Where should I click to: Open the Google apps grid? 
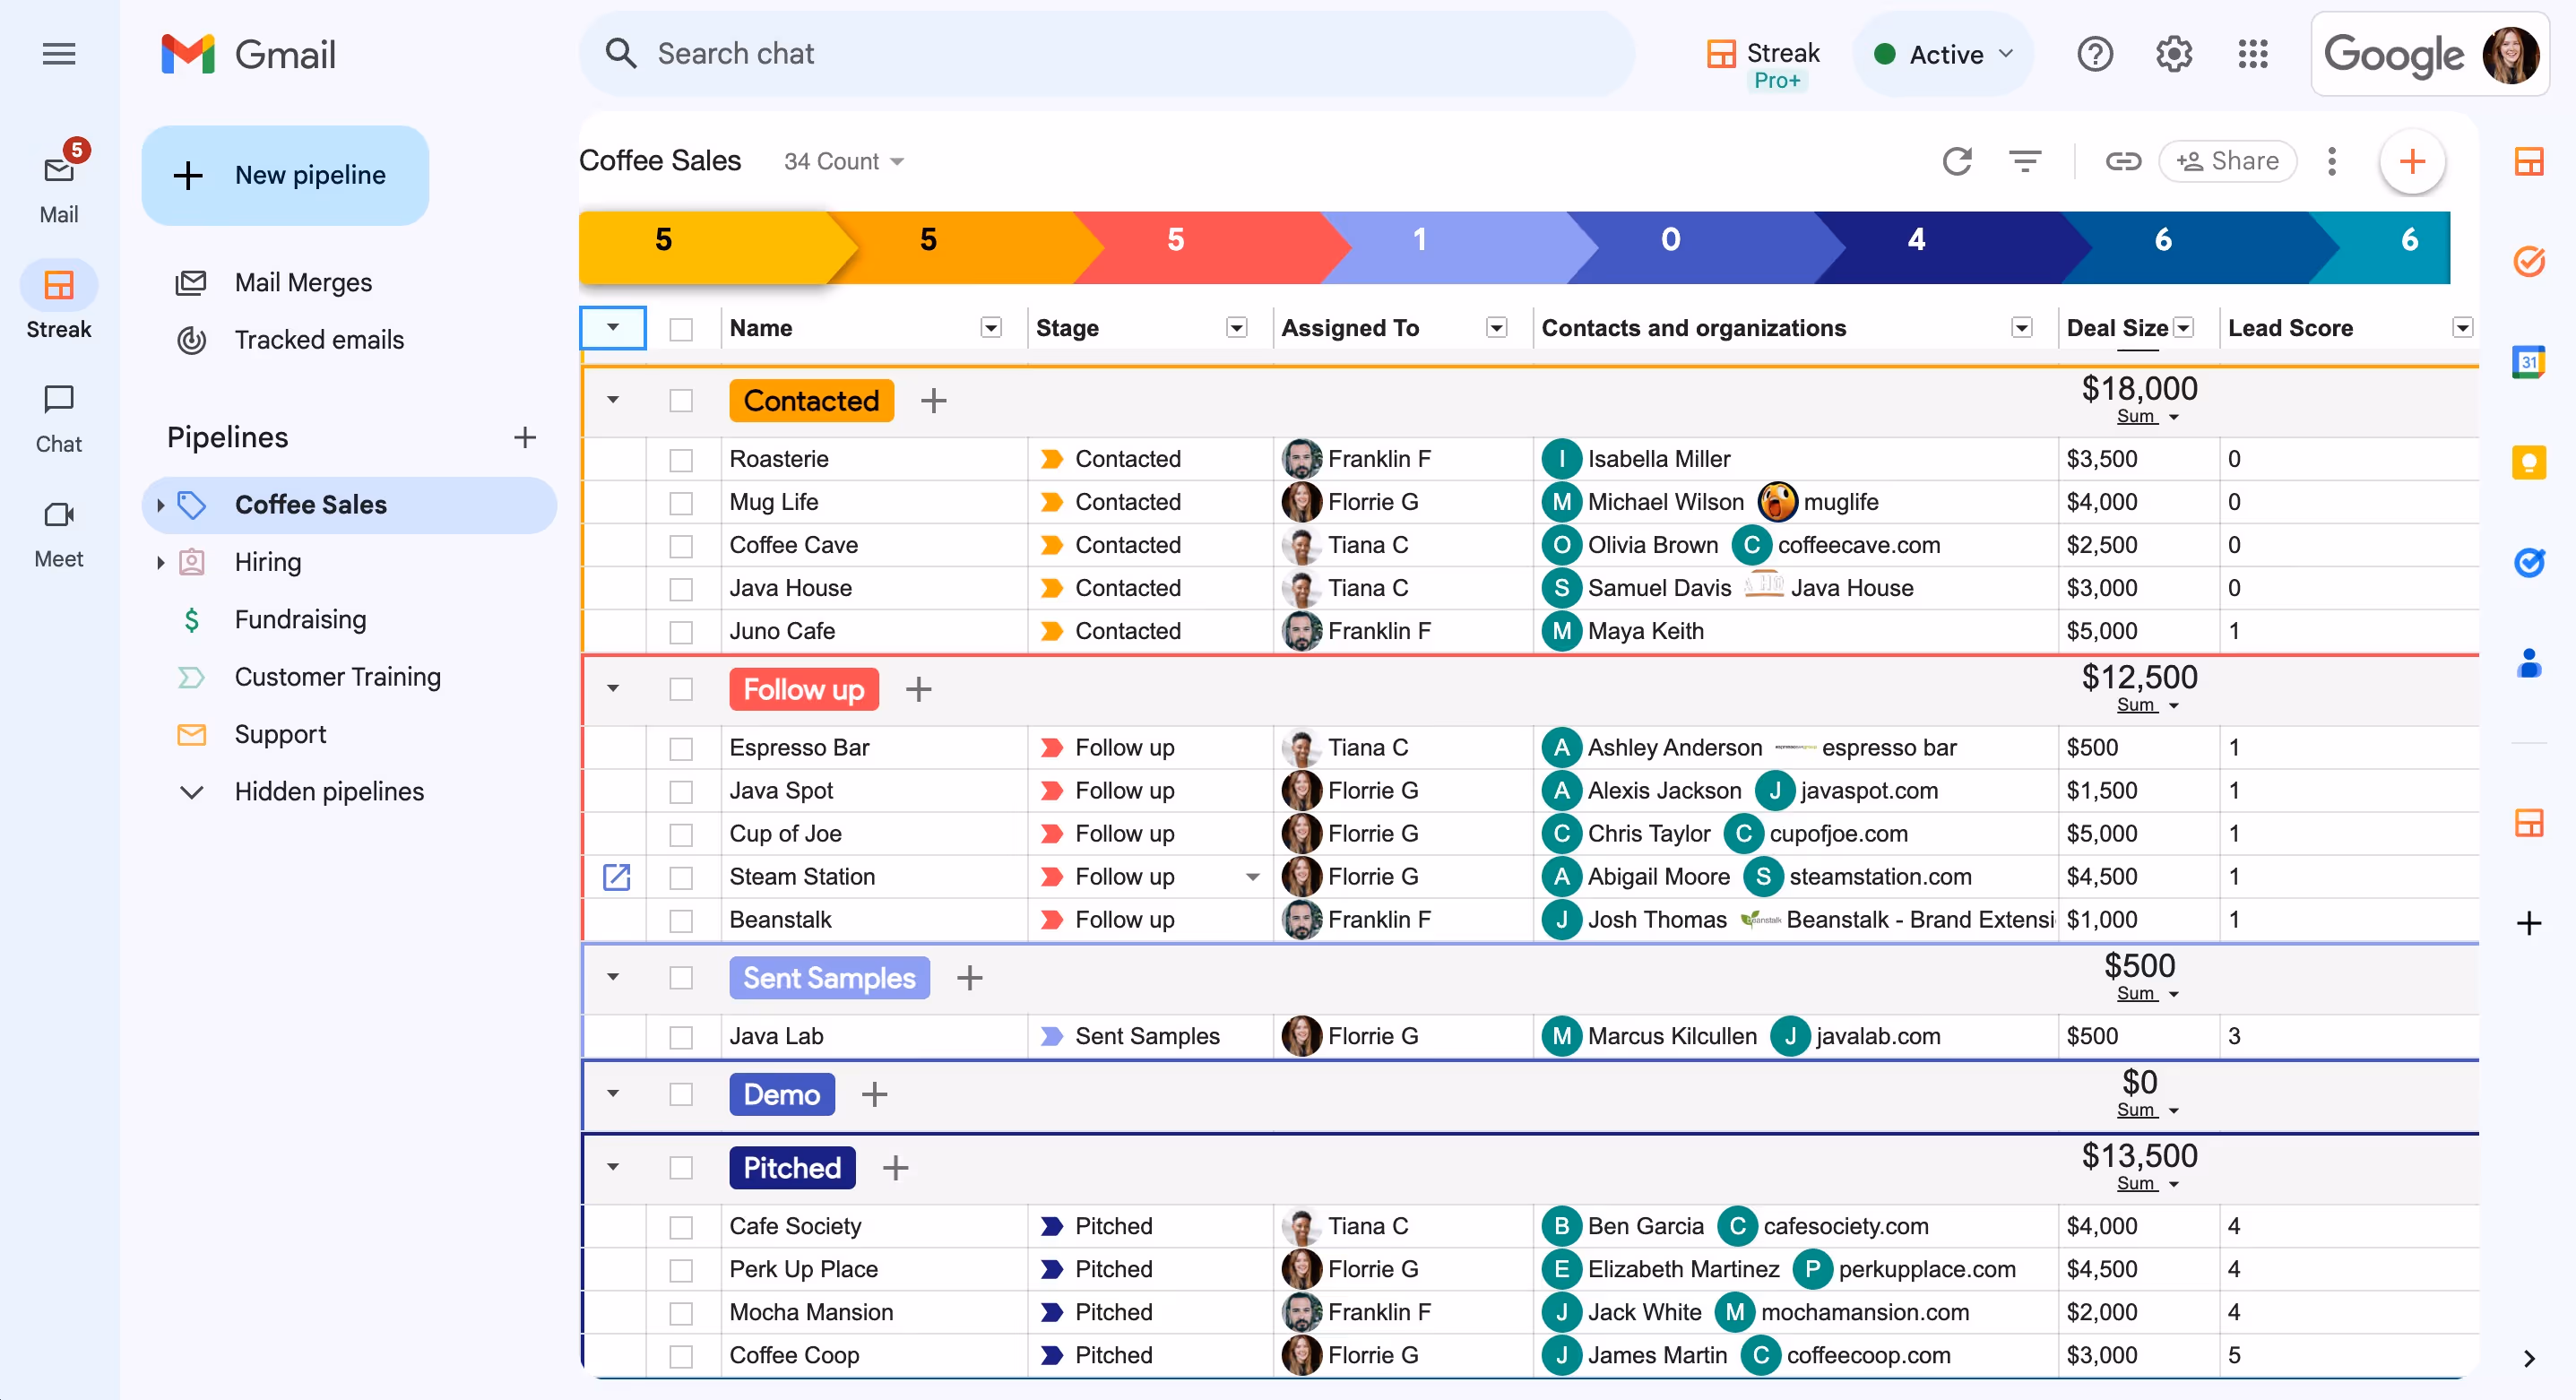[2253, 54]
